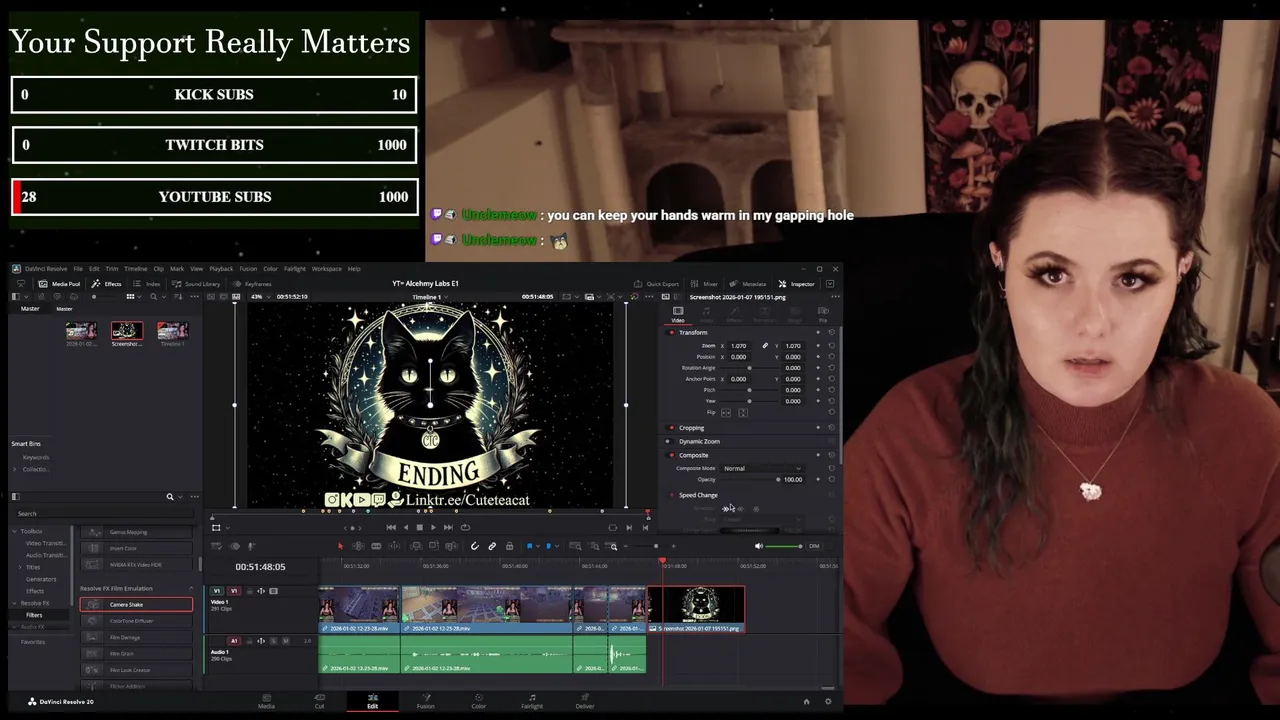Expand the Toolbox effects tree
The height and width of the screenshot is (720, 1280).
[x=16, y=531]
